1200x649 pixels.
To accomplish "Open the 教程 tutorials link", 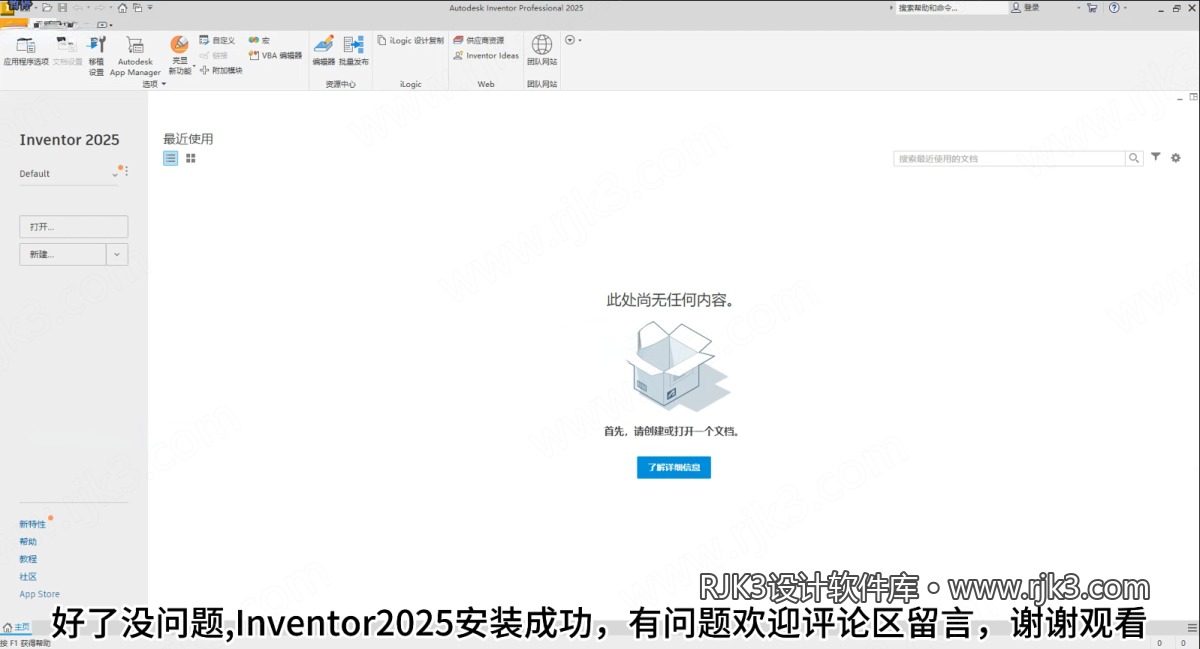I will 28,559.
